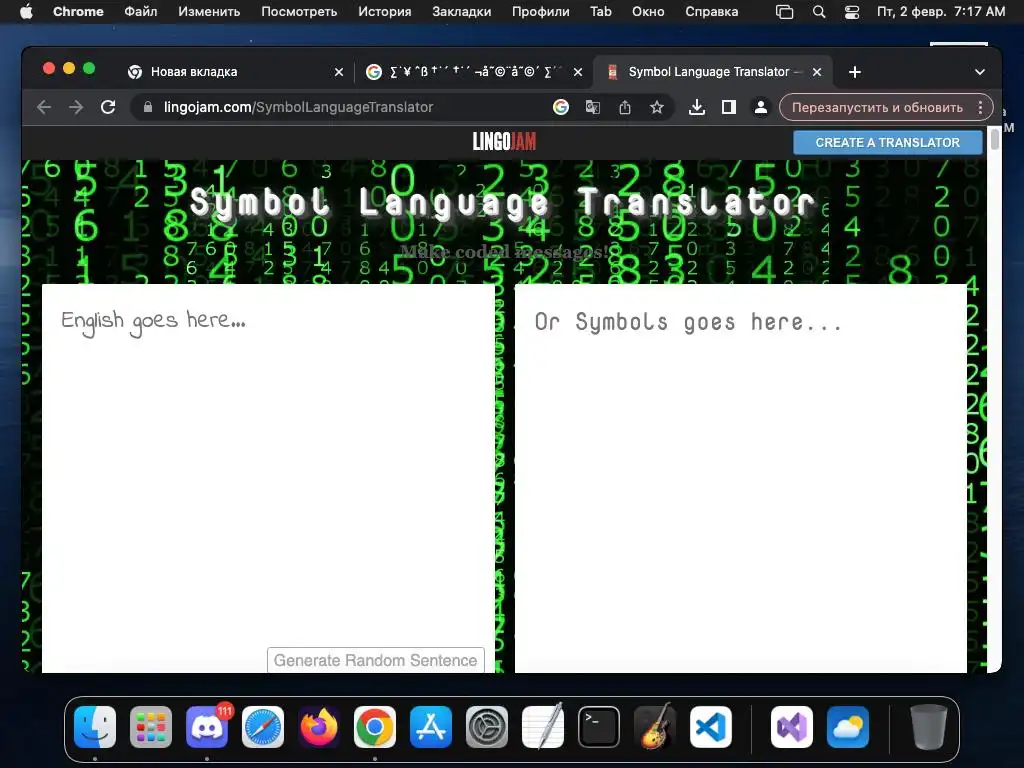Click the address bar URL field

click(353, 107)
